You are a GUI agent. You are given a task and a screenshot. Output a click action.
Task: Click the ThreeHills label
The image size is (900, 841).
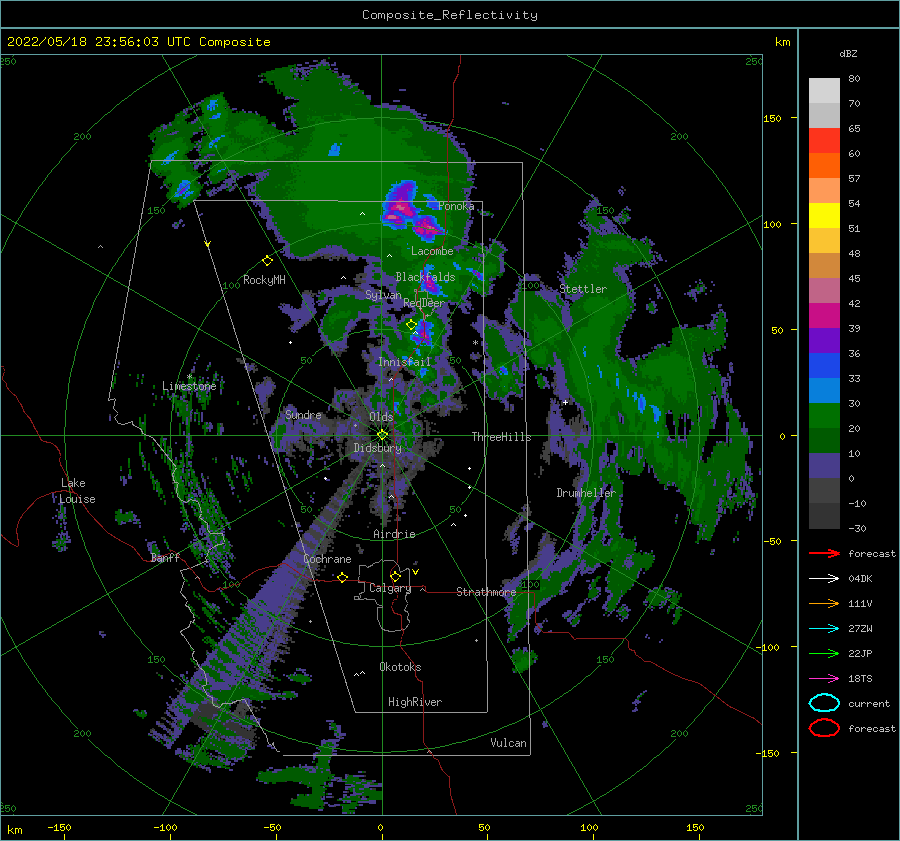click(501, 437)
